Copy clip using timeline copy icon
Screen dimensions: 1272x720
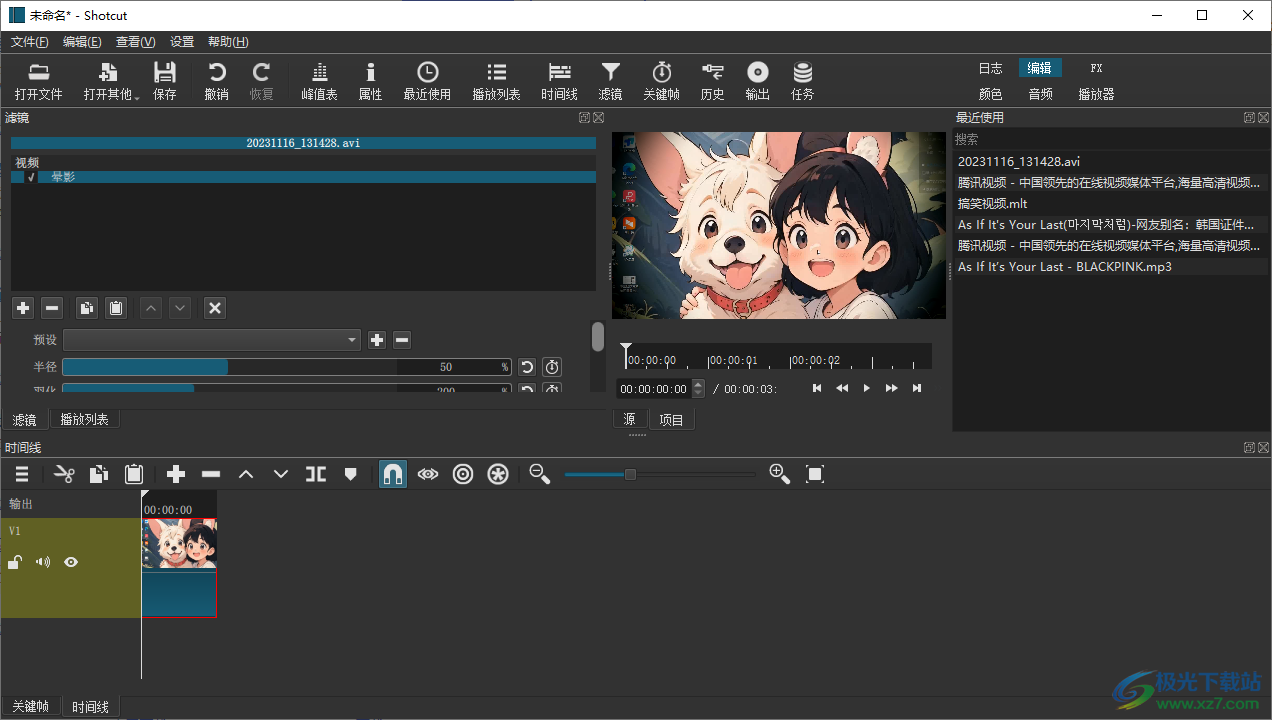[x=99, y=474]
